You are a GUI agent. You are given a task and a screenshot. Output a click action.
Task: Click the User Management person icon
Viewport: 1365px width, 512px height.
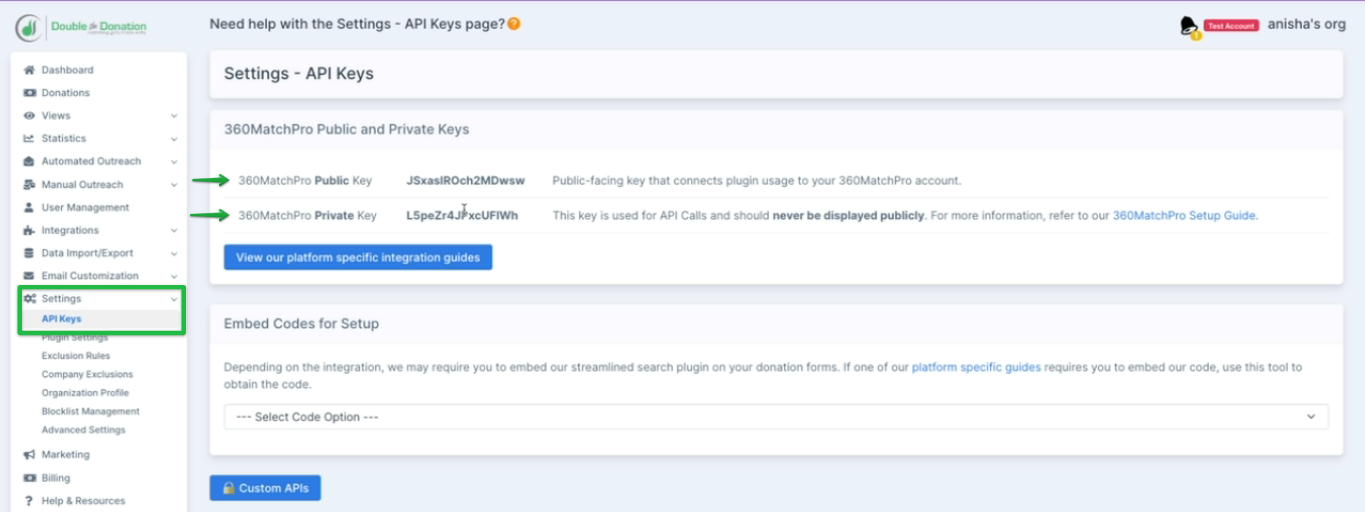pos(30,208)
